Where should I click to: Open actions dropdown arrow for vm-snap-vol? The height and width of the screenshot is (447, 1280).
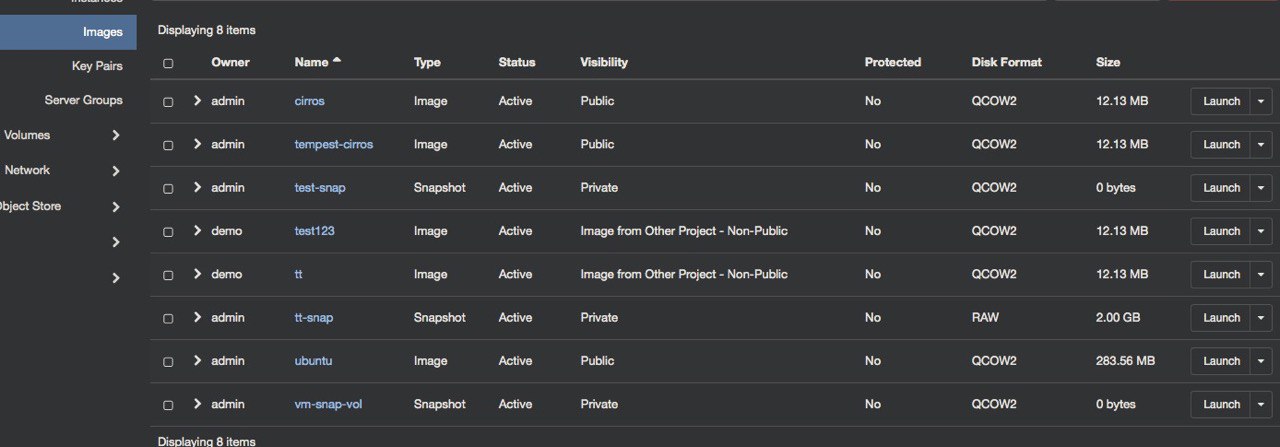1260,404
